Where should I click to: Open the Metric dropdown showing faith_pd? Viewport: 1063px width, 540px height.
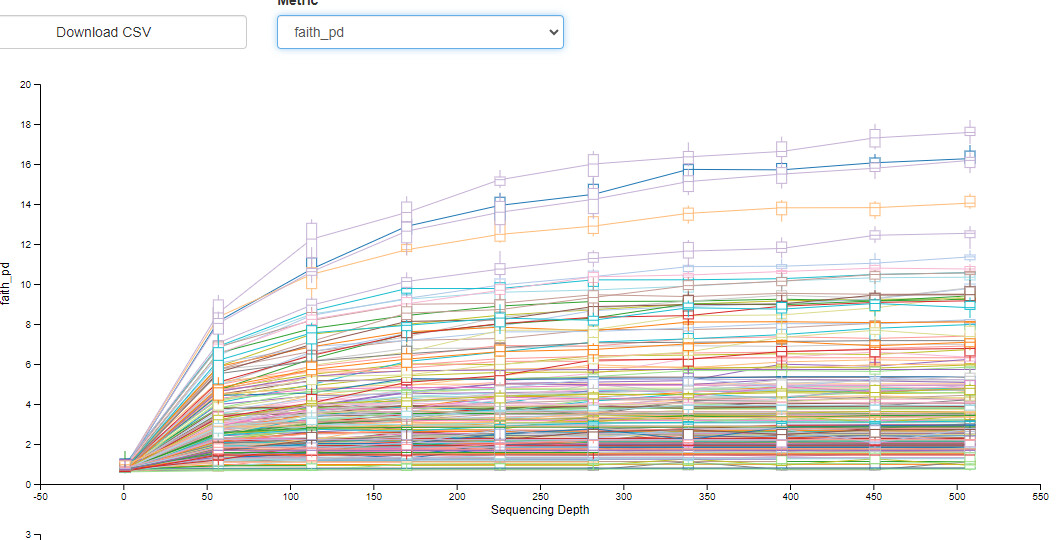tap(420, 32)
